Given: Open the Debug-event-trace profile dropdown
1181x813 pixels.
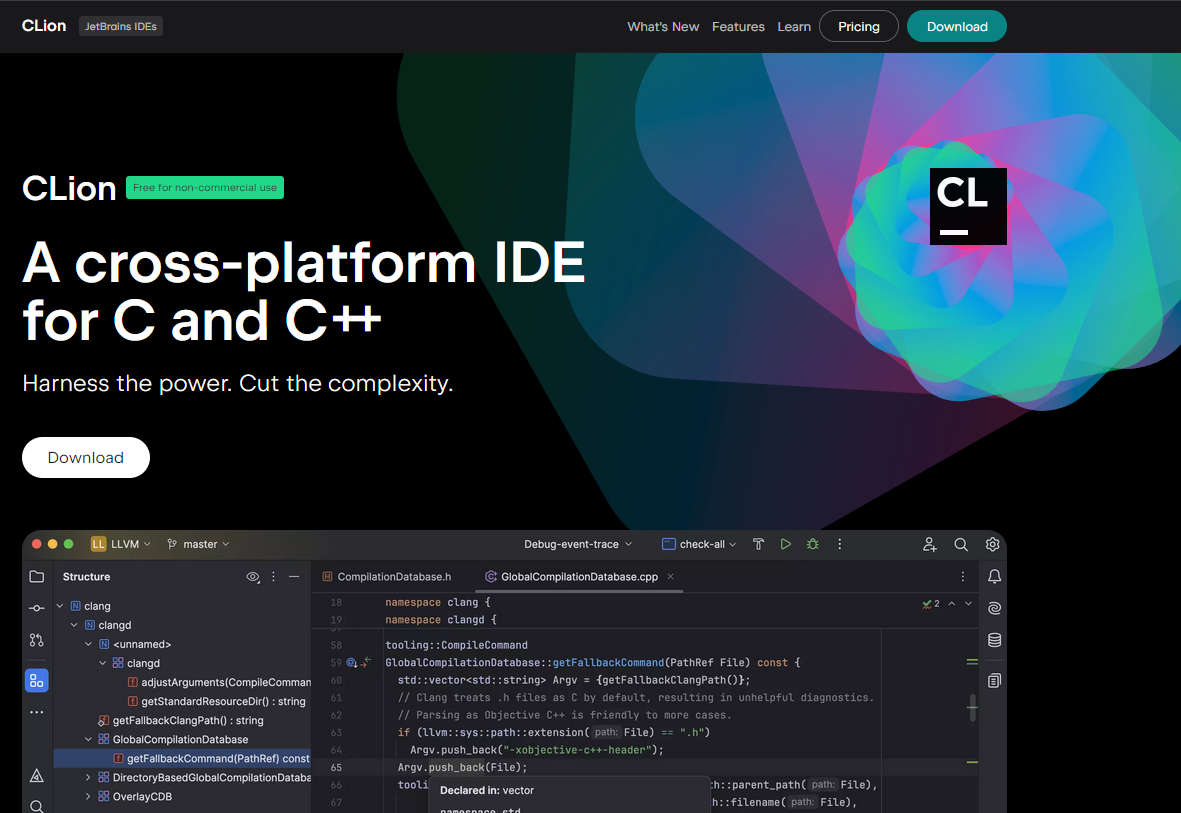Looking at the screenshot, I should (578, 544).
